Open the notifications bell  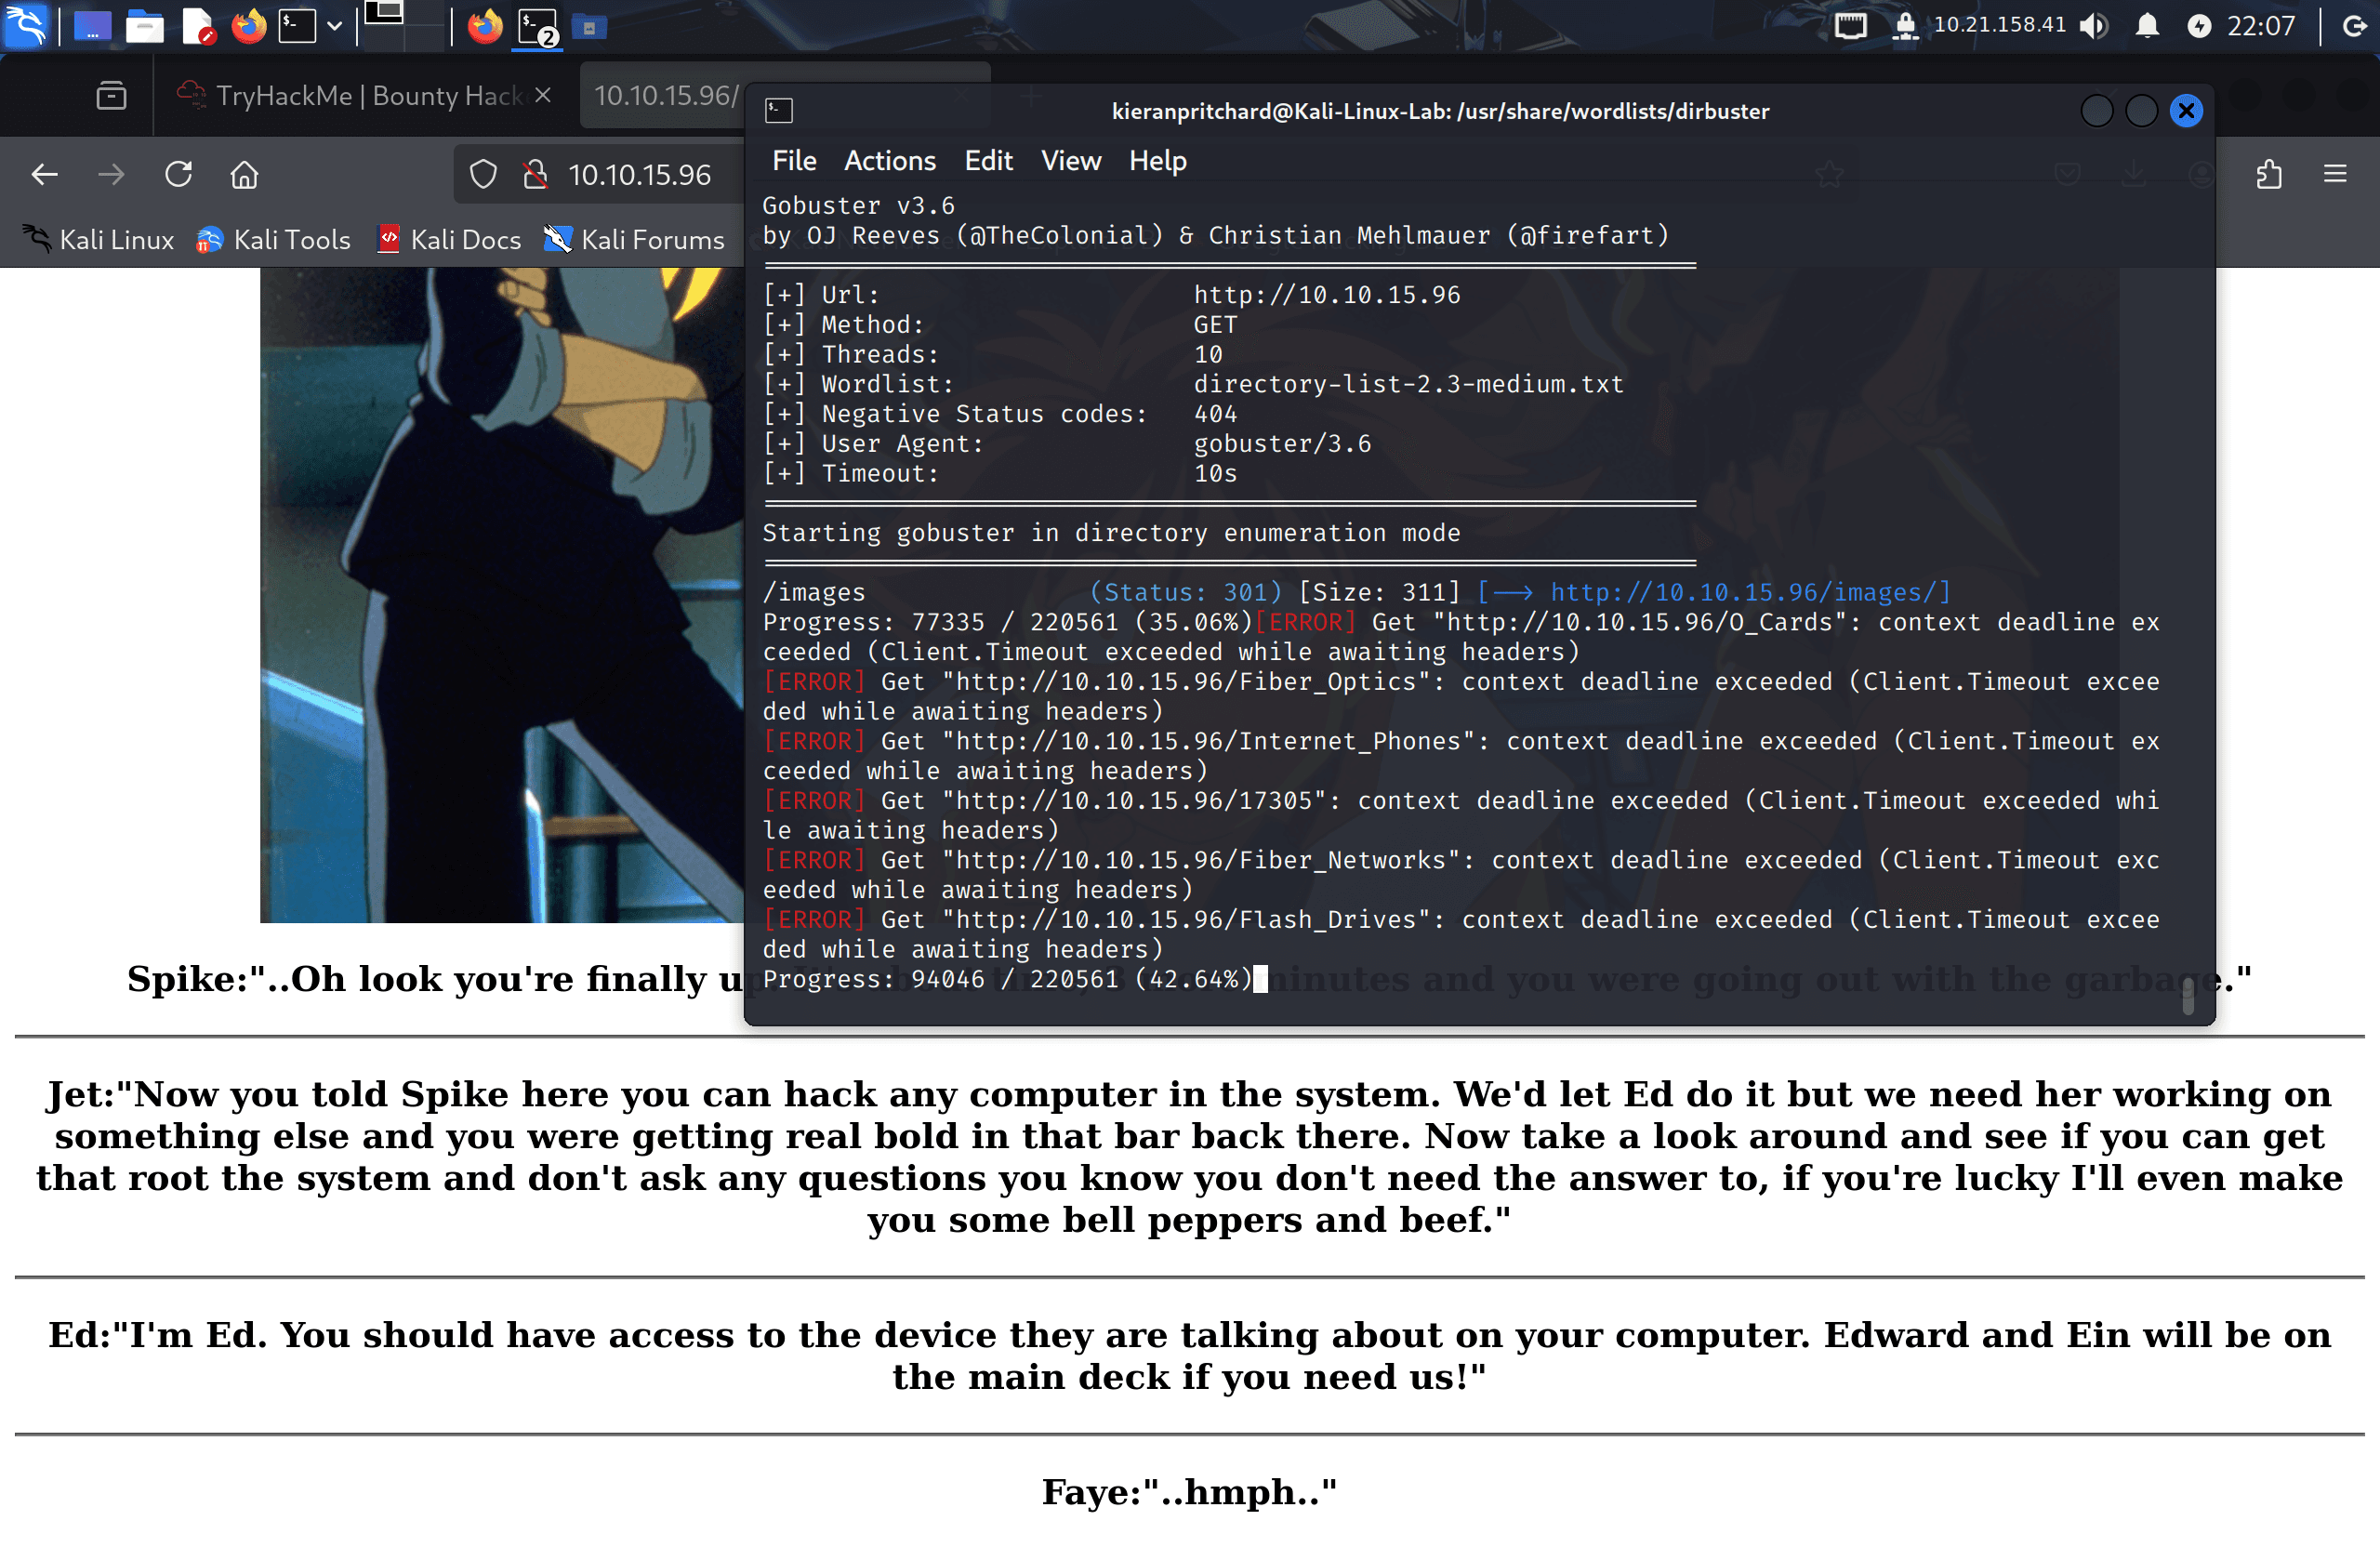click(x=2146, y=25)
